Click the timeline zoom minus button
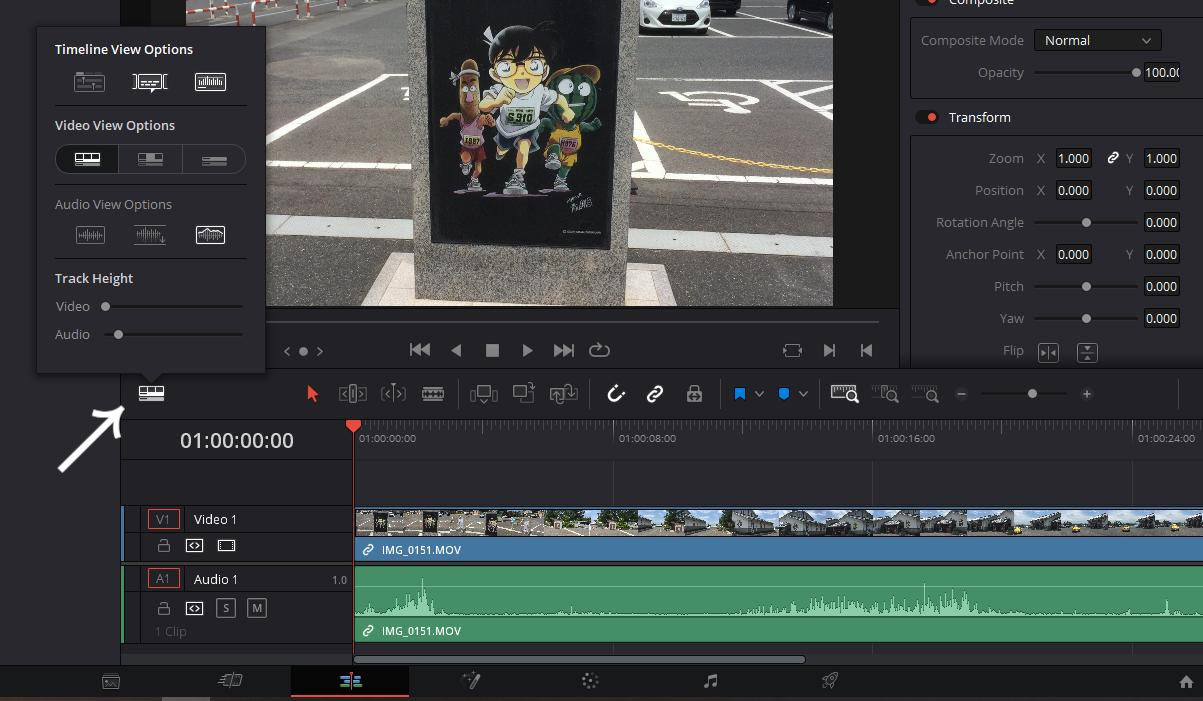Screen dimensions: 1203x701 (x=961, y=394)
